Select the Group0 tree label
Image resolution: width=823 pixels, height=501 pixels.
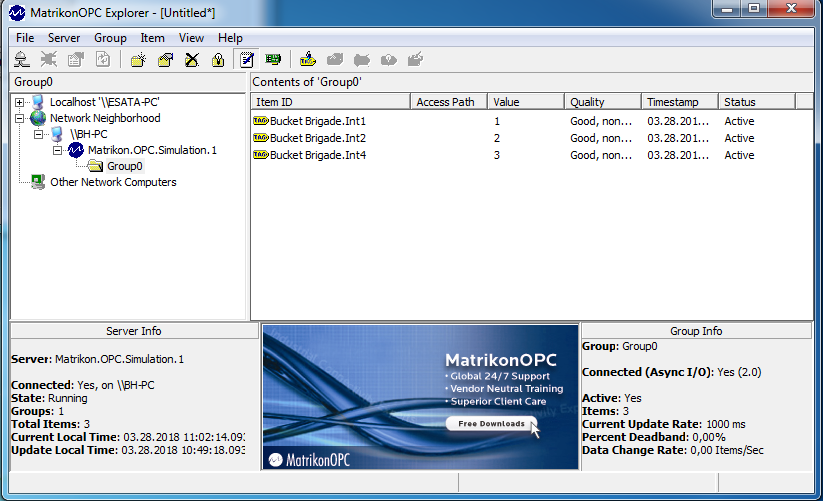[124, 166]
